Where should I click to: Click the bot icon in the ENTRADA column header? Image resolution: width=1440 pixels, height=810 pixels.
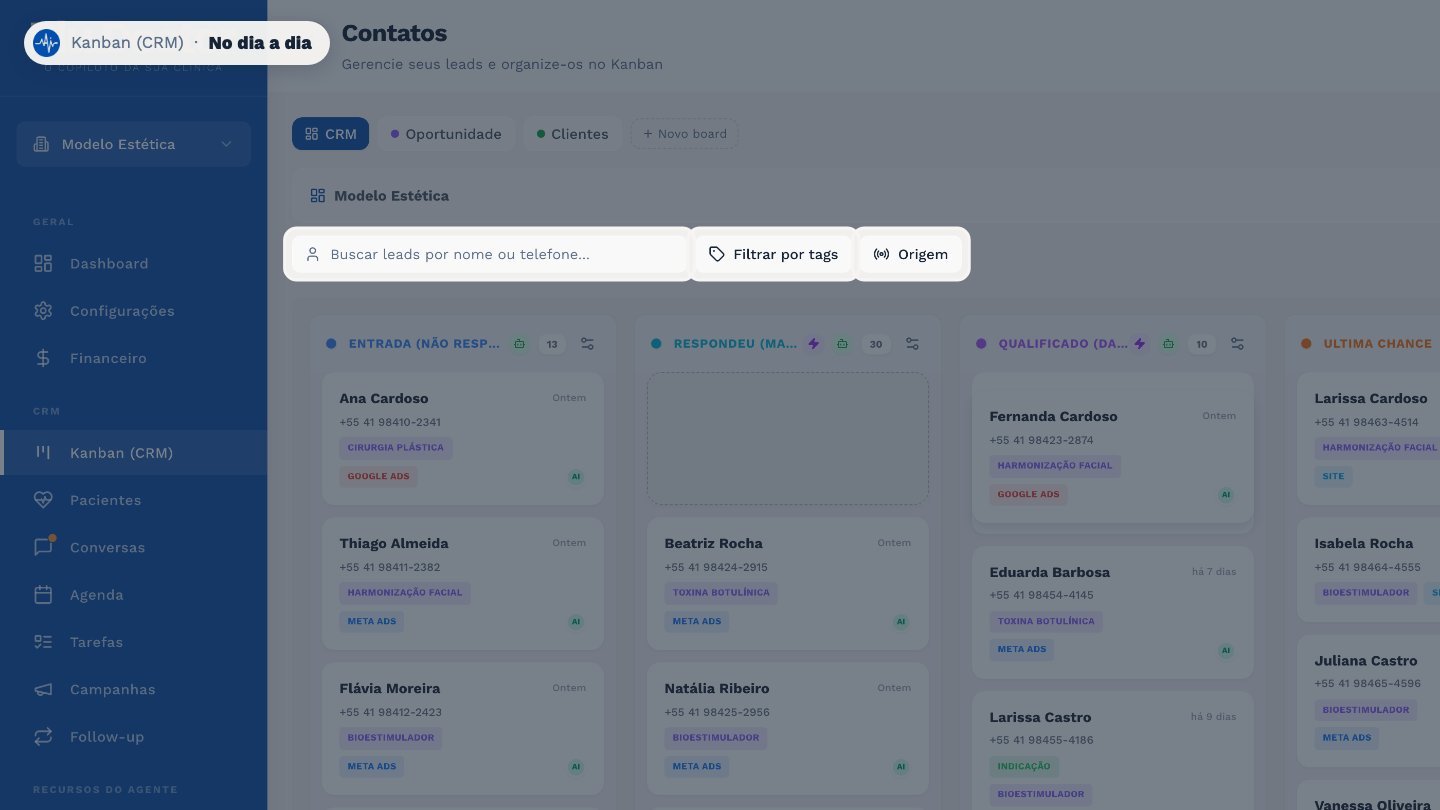(x=519, y=344)
